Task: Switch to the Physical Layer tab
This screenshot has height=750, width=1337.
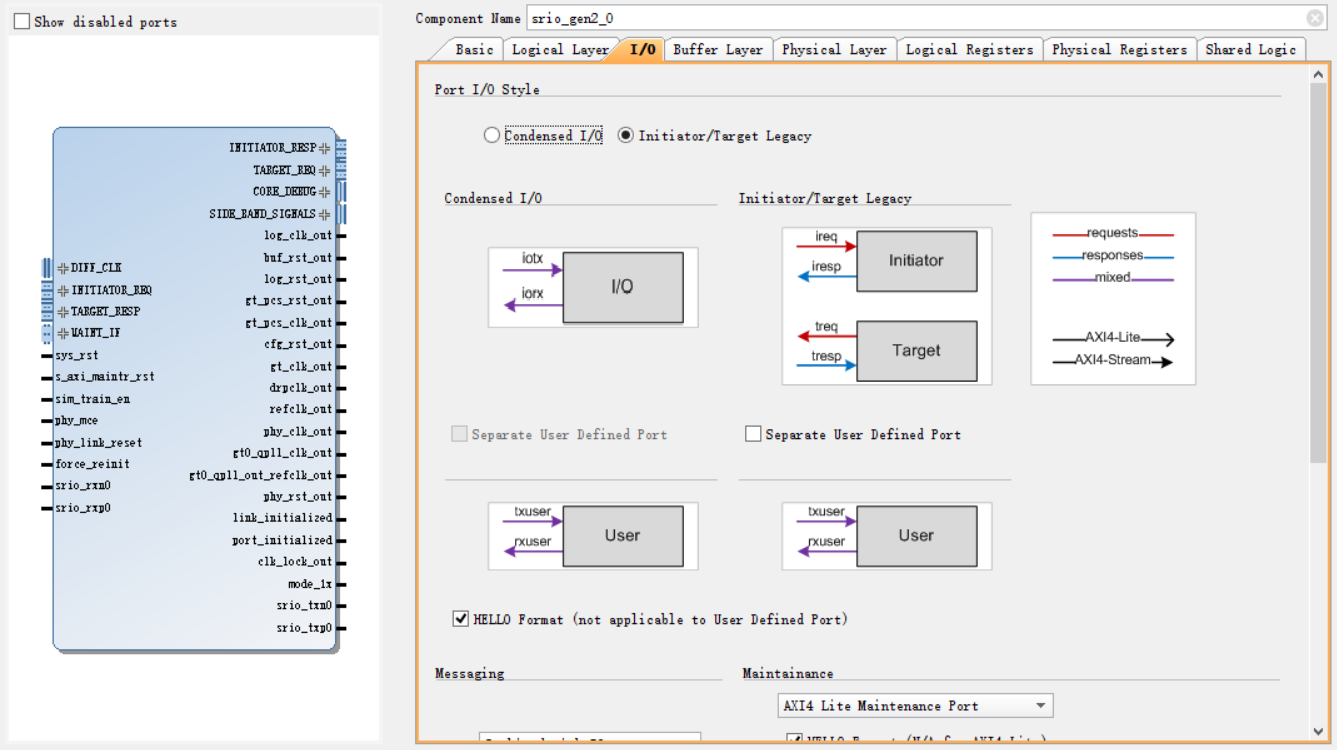Action: 834,48
